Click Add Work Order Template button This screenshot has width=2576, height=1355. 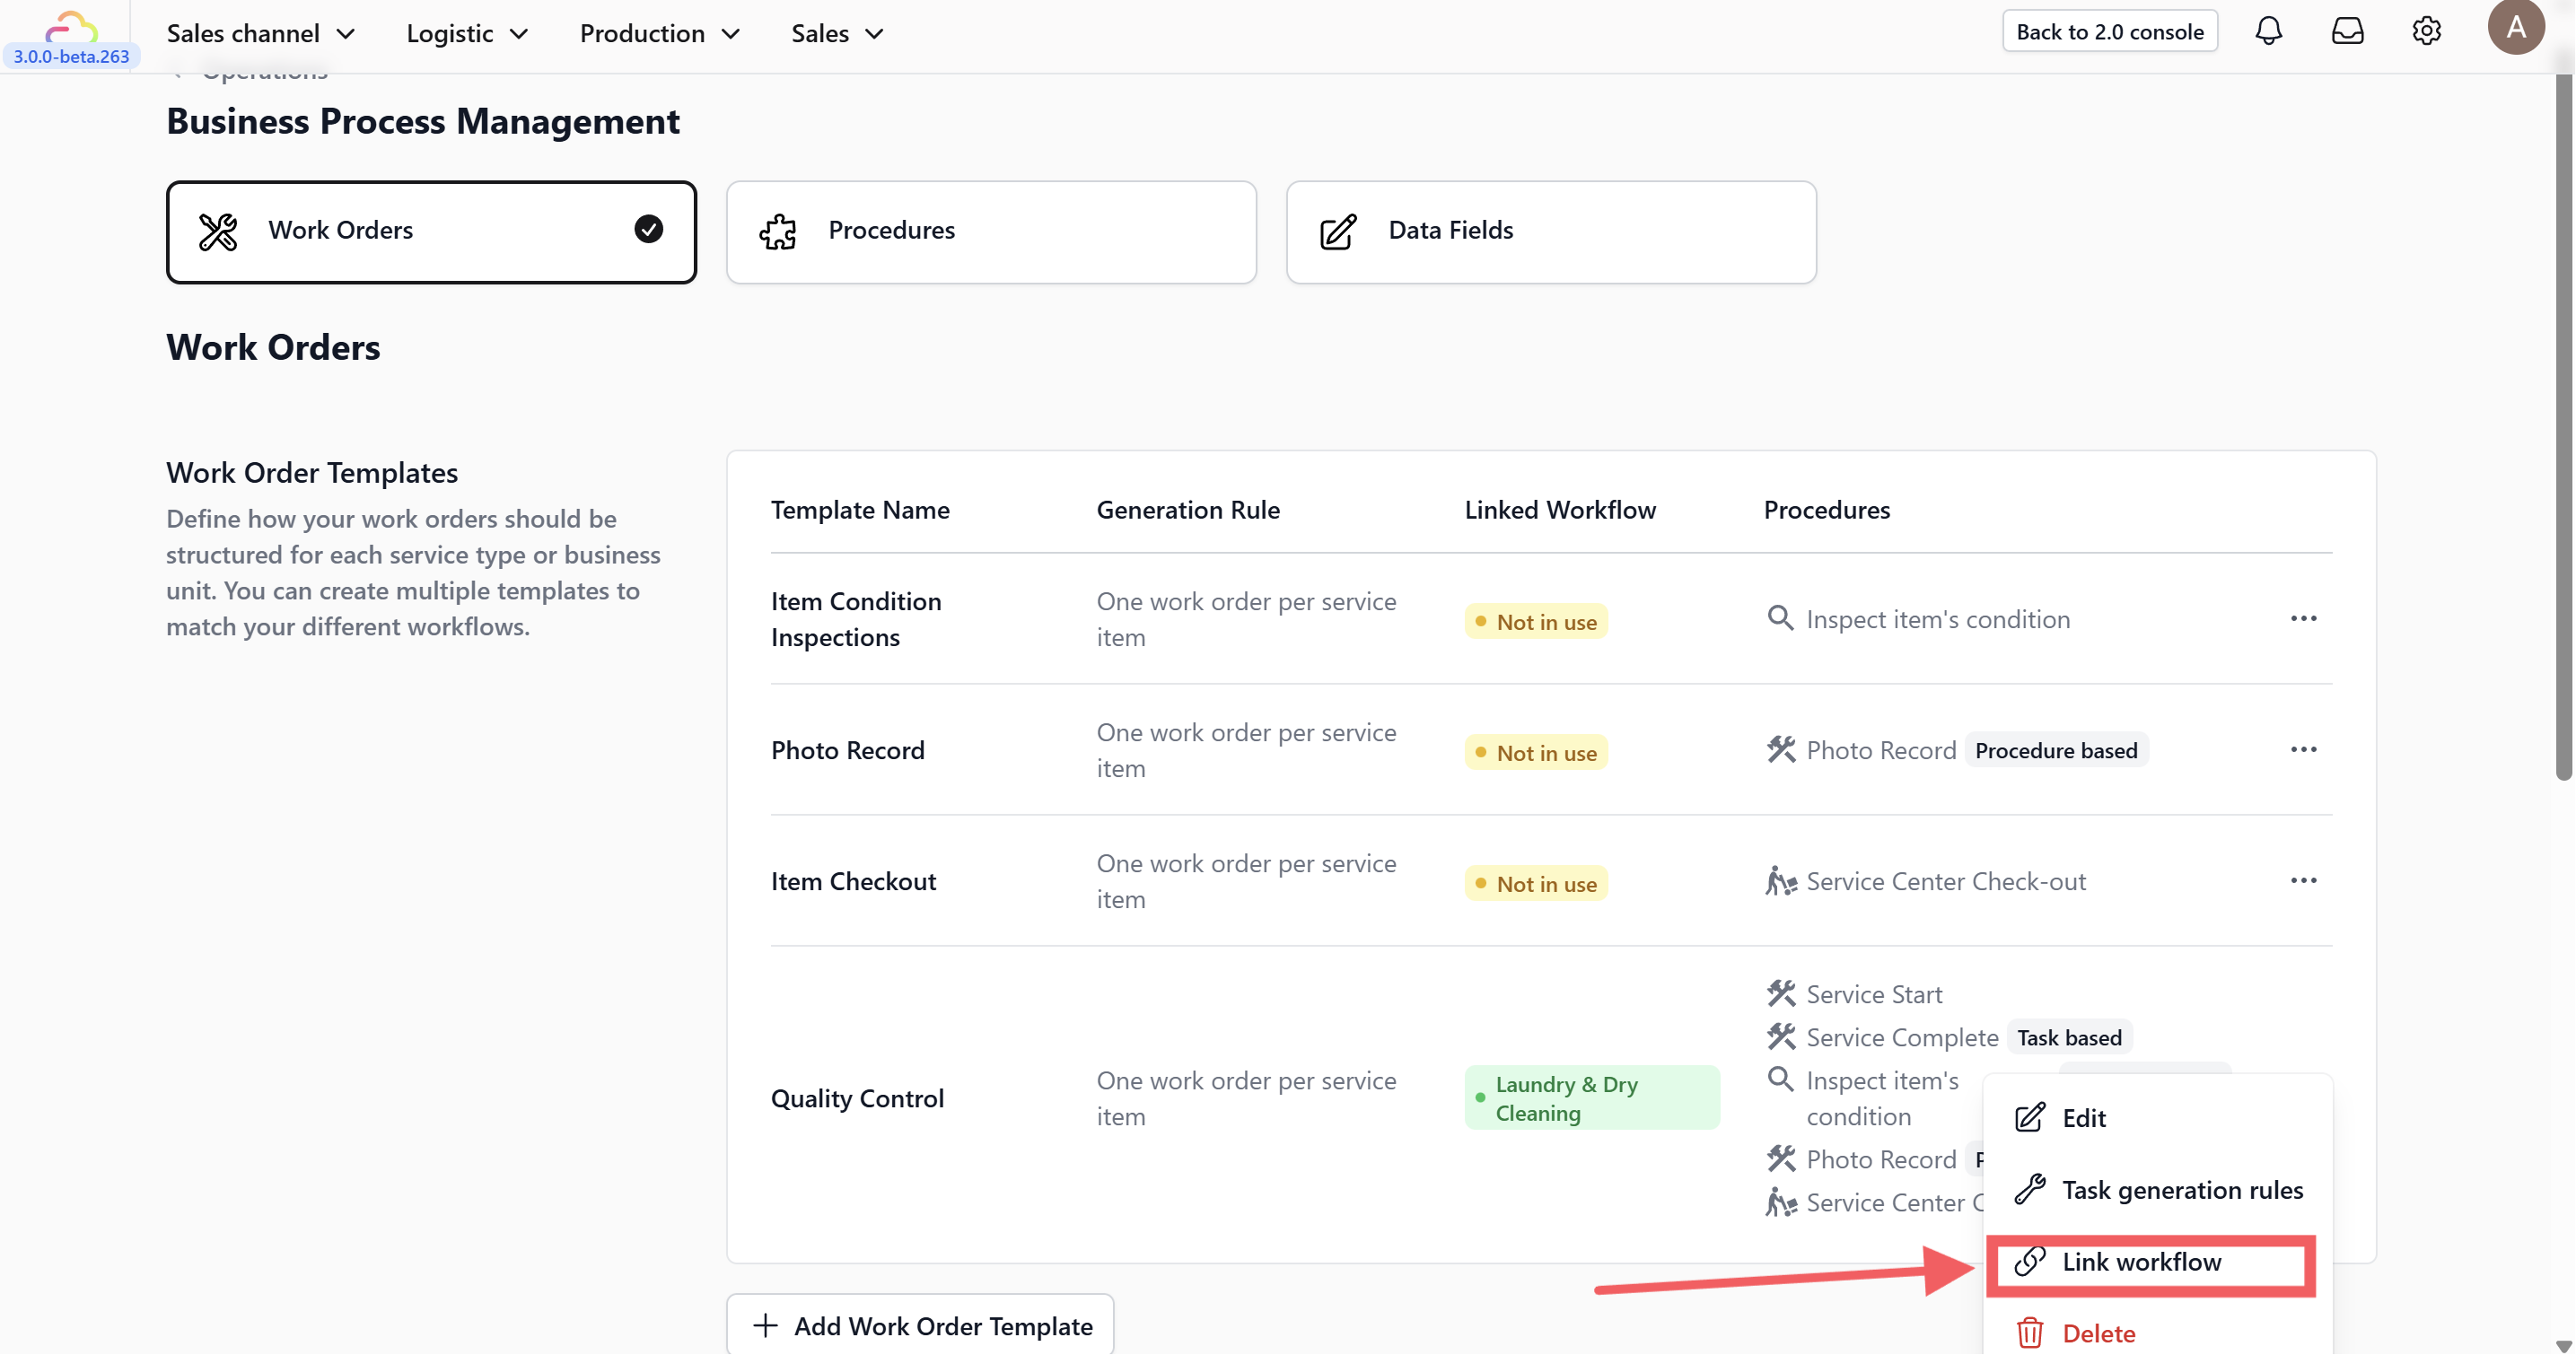920,1325
